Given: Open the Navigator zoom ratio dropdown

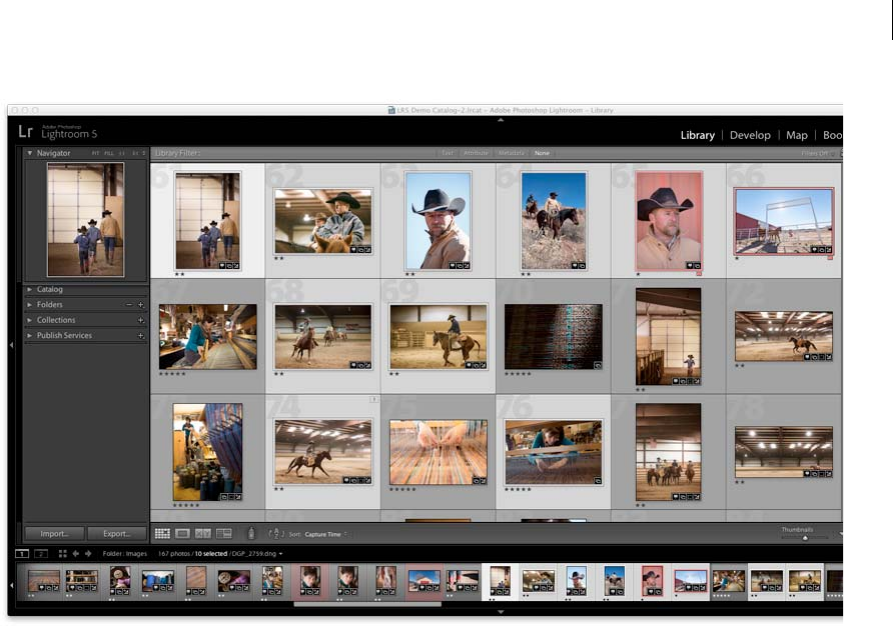Looking at the screenshot, I should (x=144, y=153).
